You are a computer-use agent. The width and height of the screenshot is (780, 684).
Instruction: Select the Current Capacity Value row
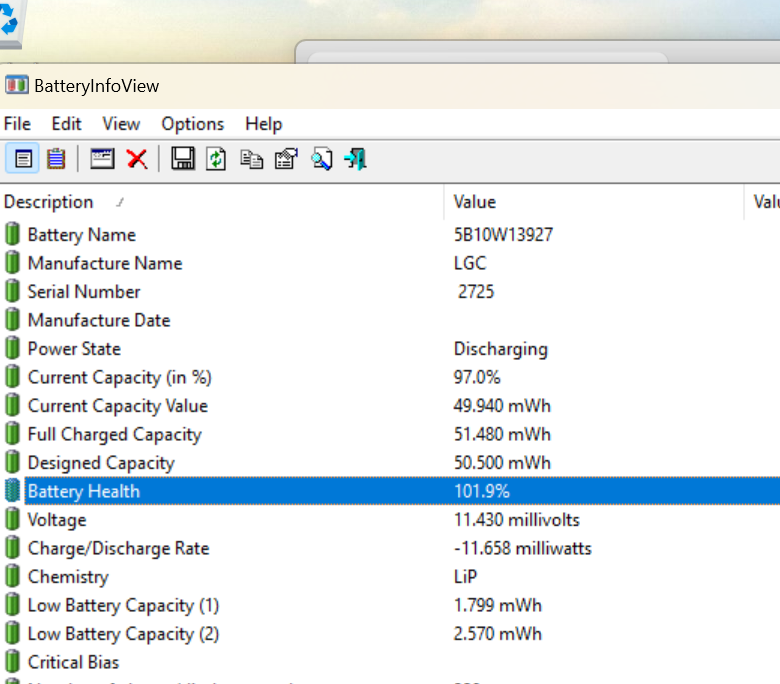point(390,405)
